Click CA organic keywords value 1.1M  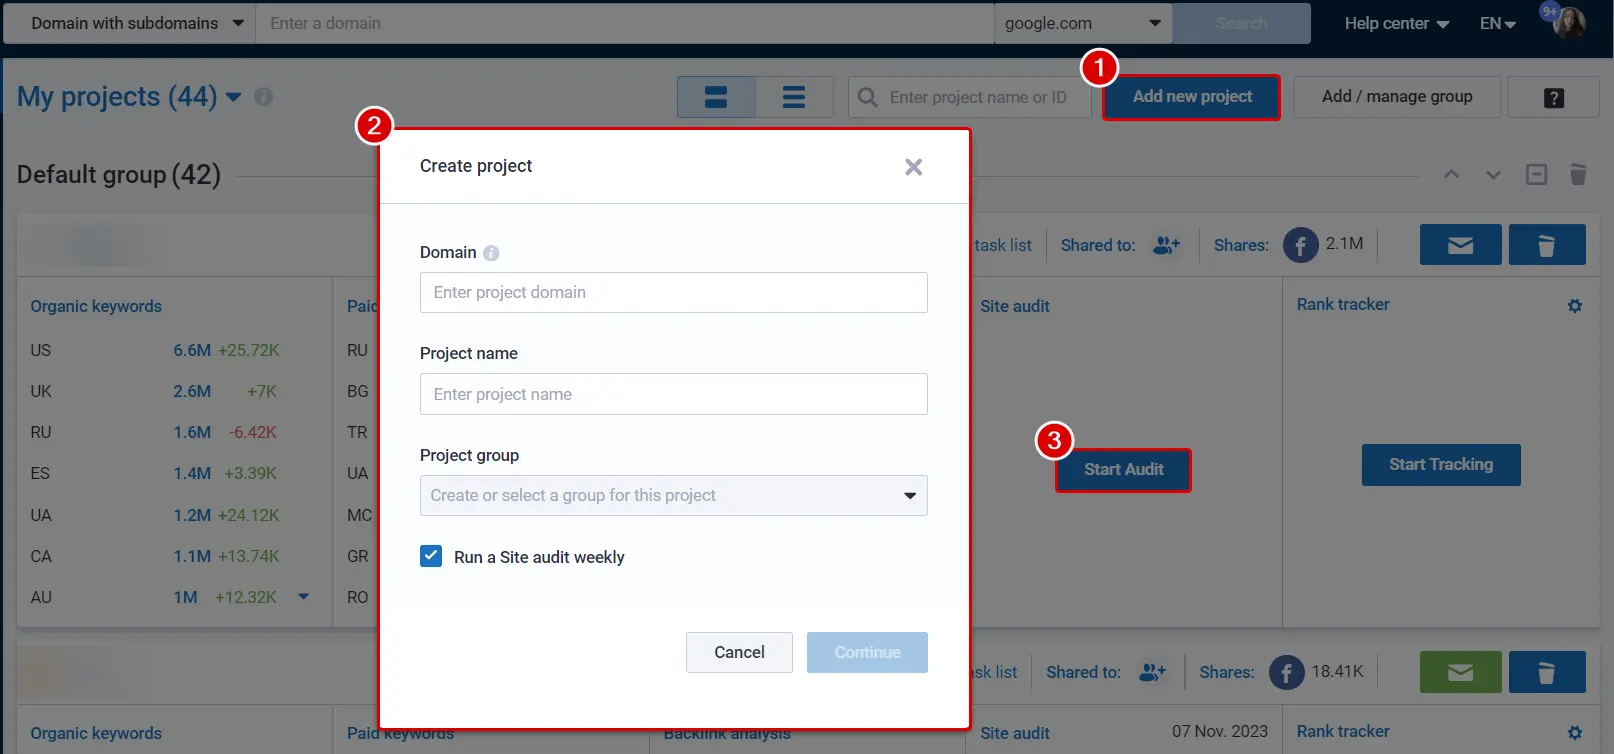(x=192, y=556)
